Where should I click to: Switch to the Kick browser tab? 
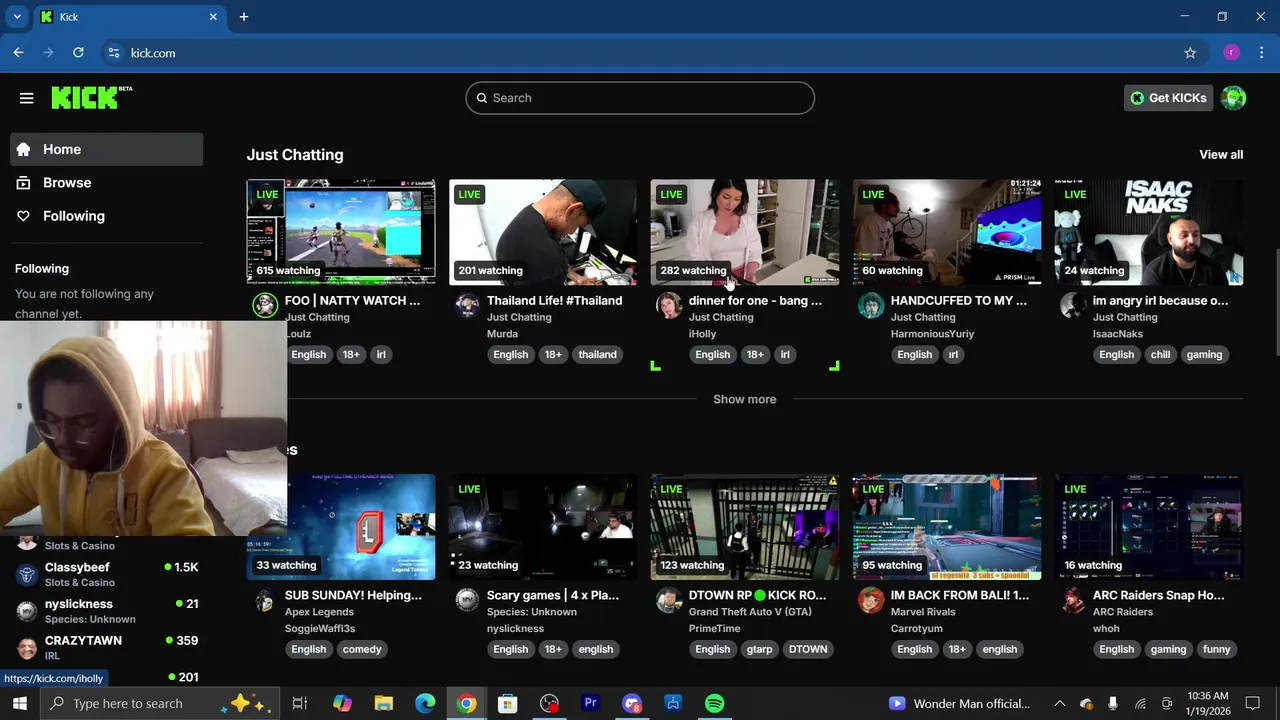coord(128,17)
